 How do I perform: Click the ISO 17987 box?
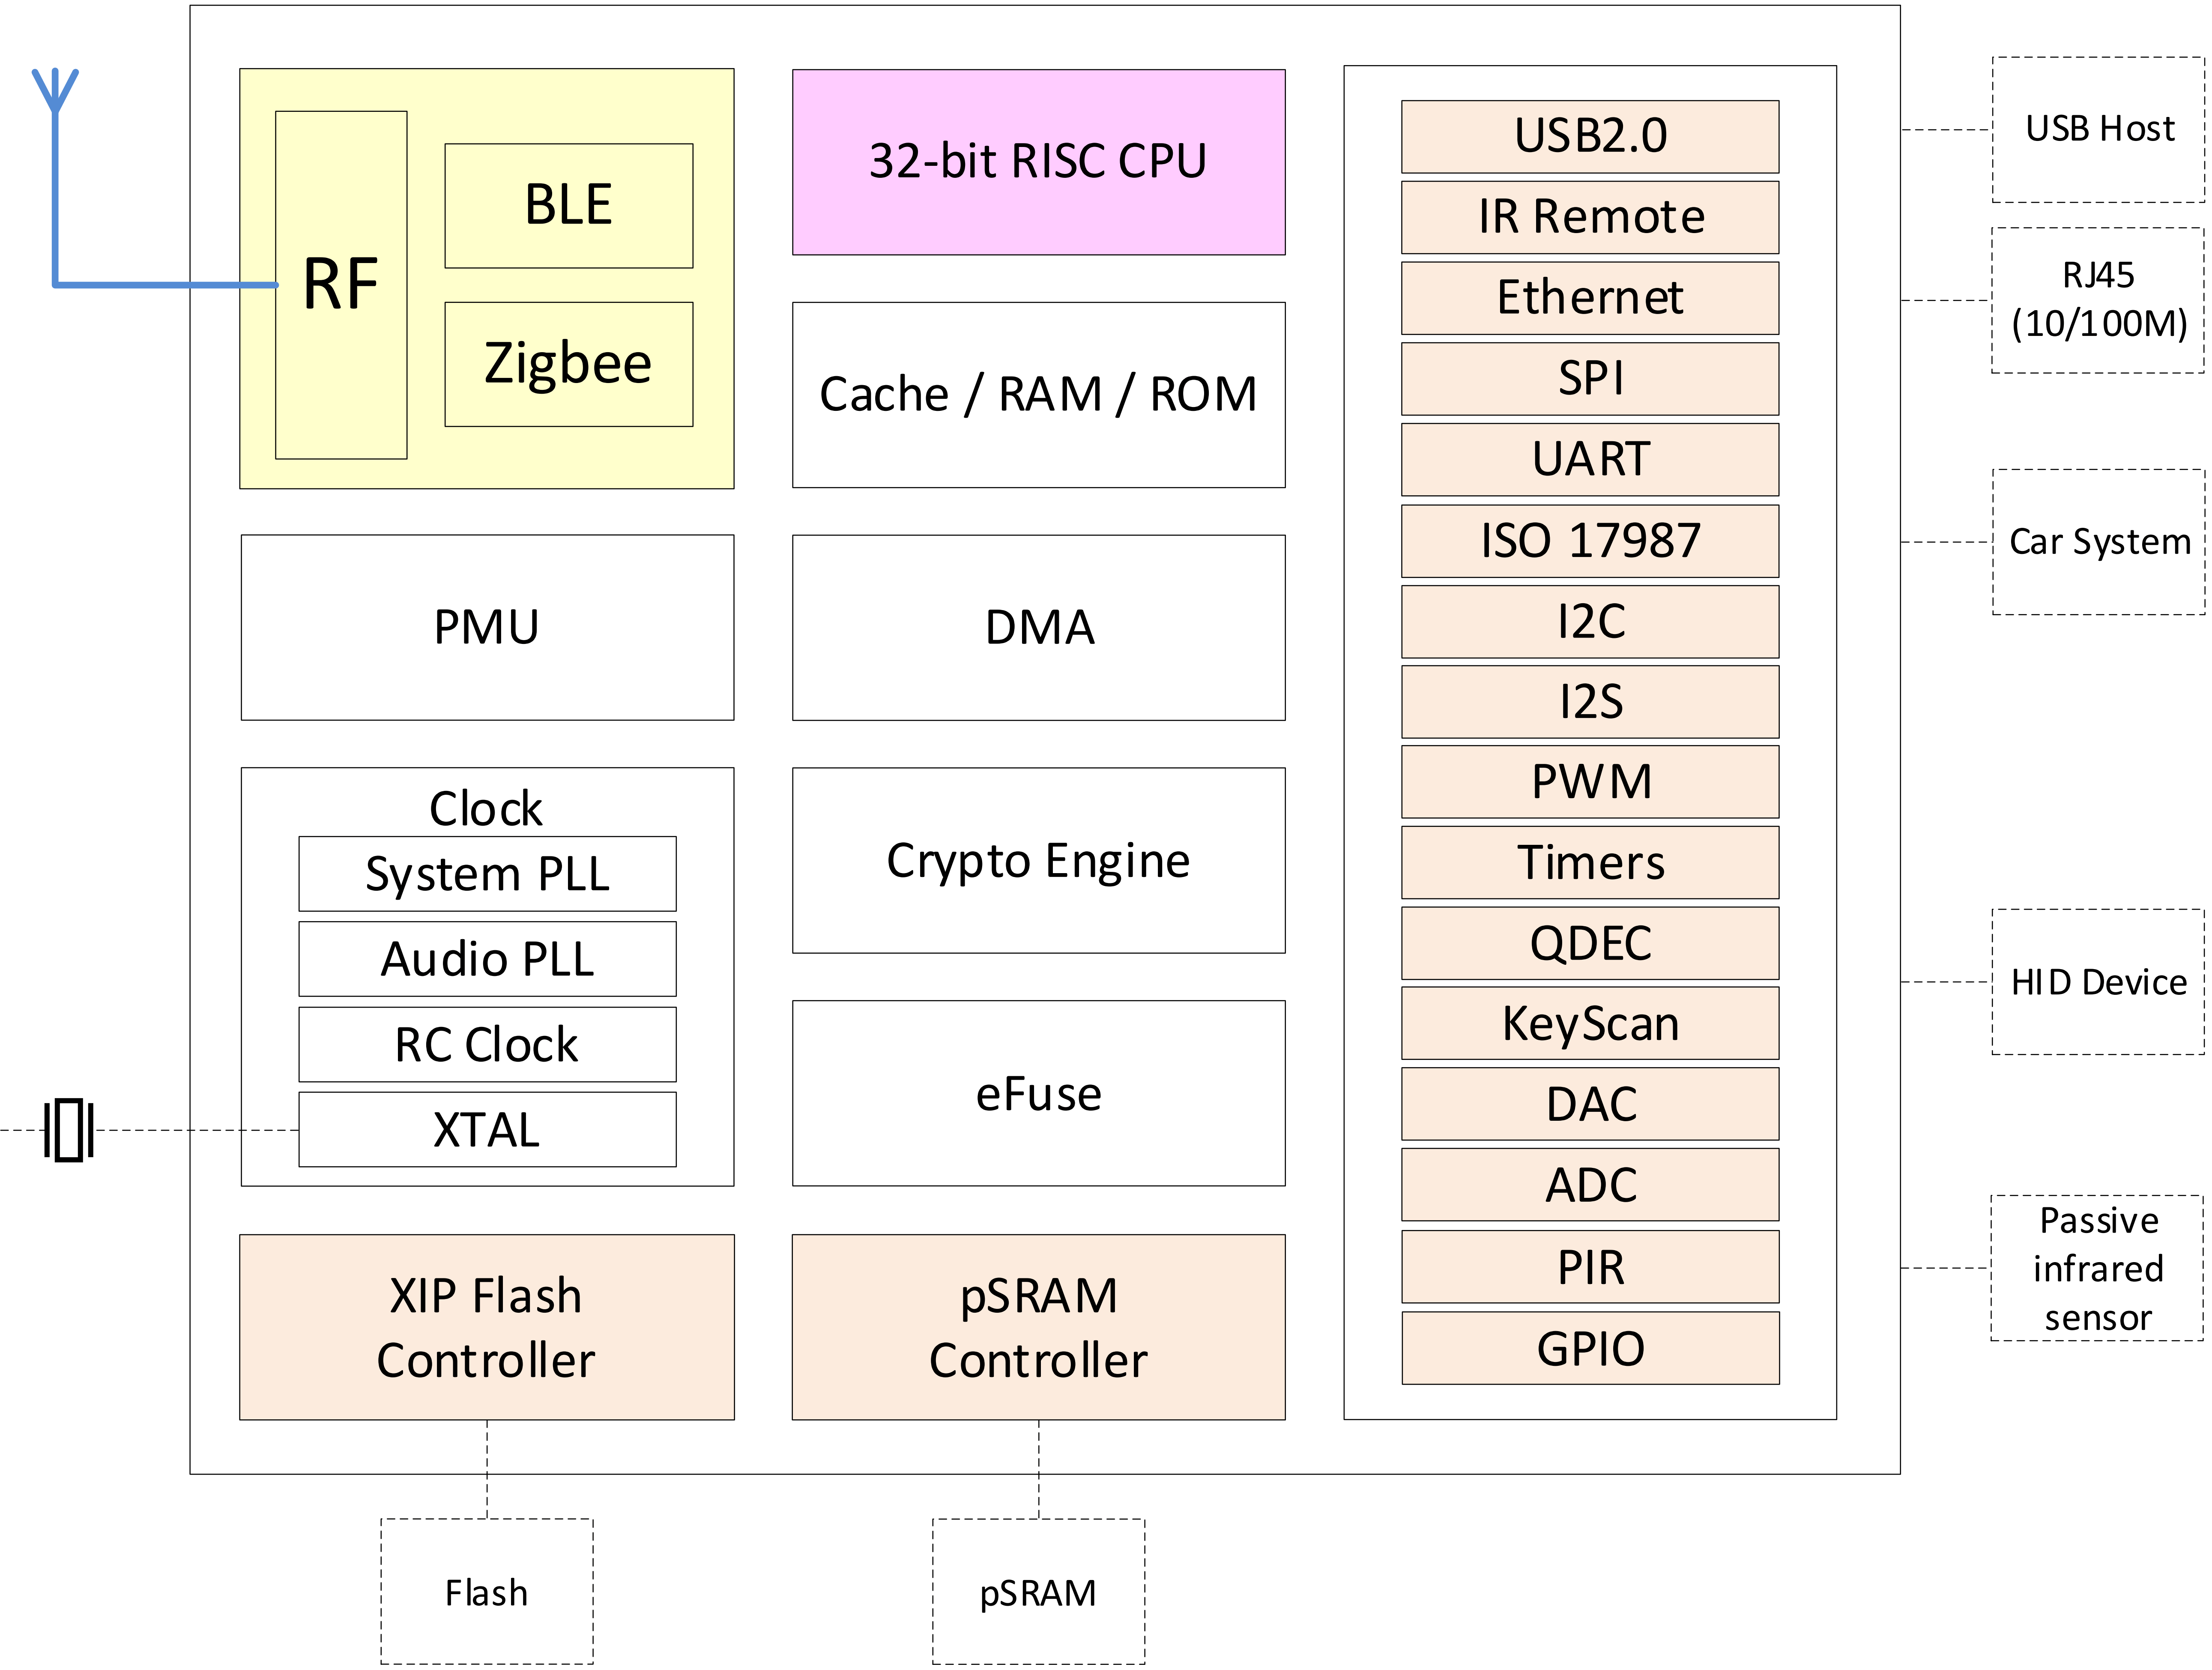click(x=1589, y=541)
